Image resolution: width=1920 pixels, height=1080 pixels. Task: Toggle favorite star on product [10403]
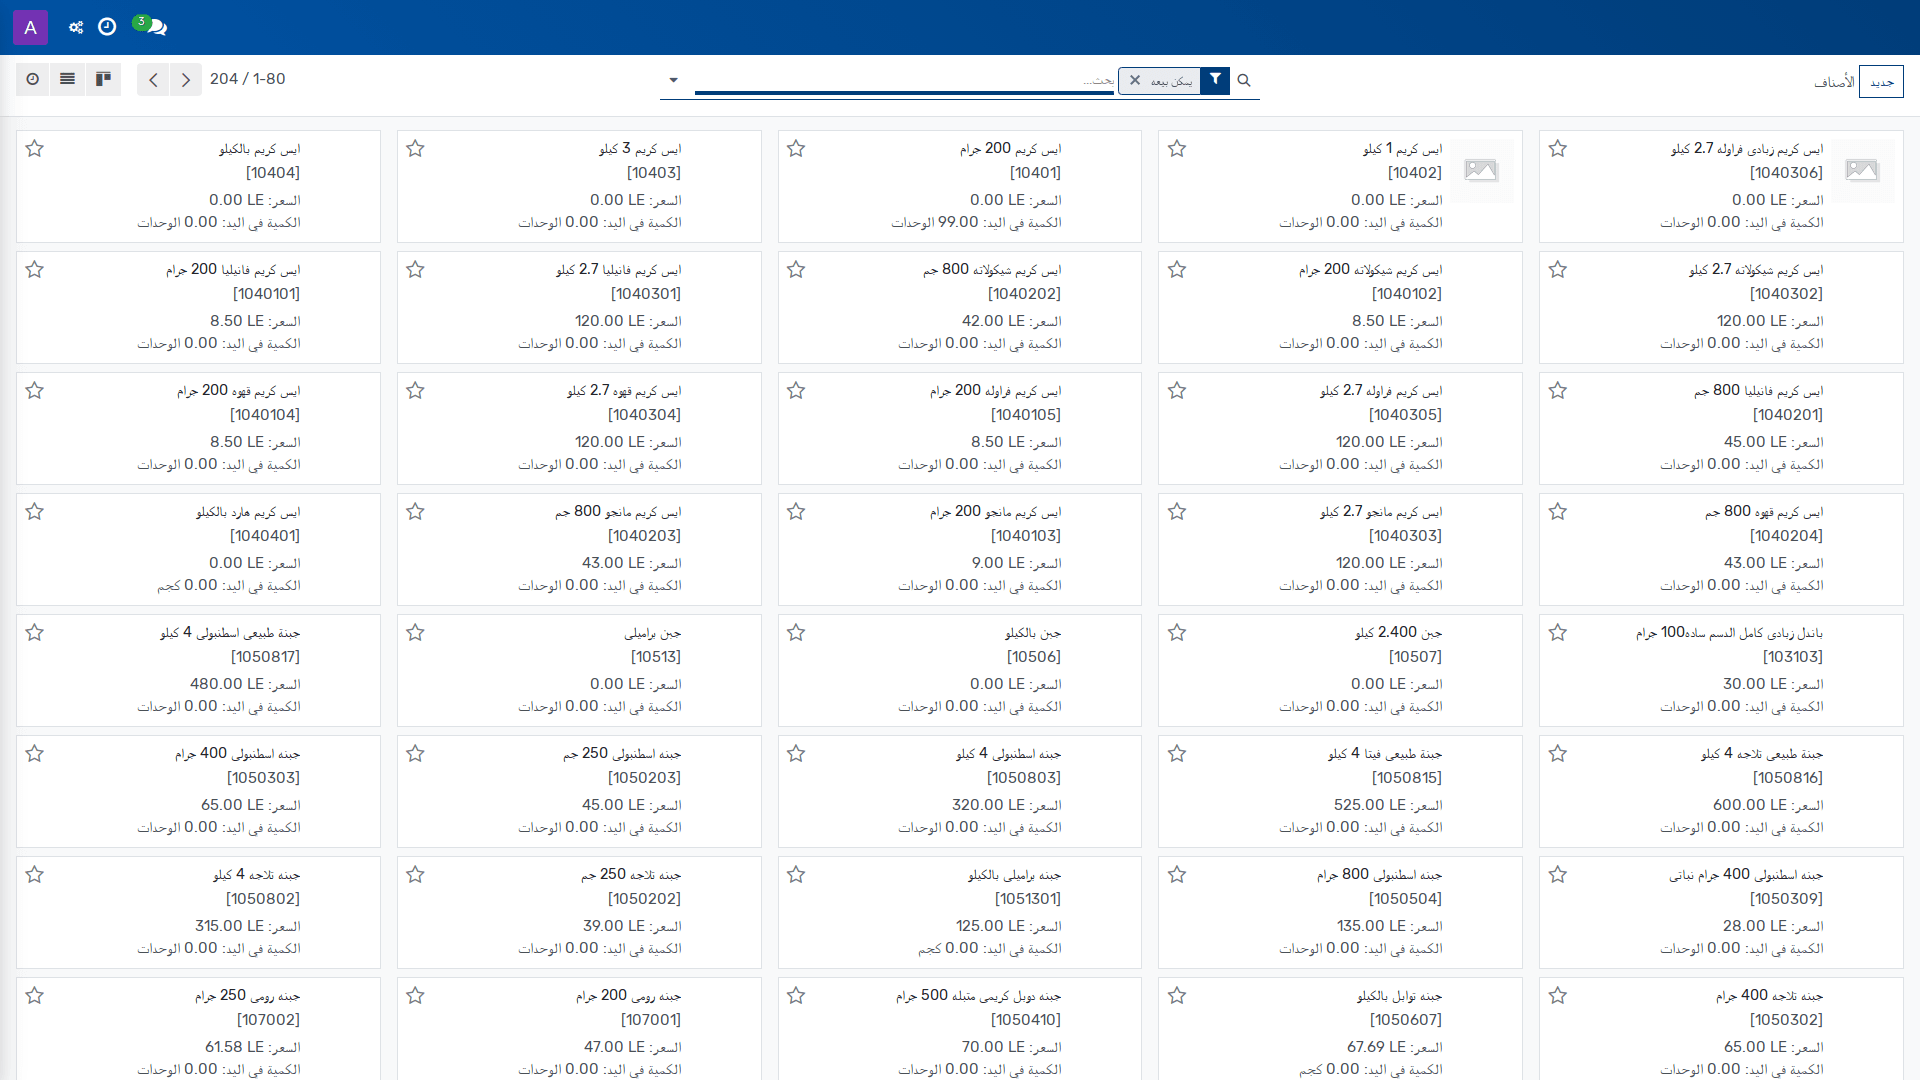(x=416, y=149)
